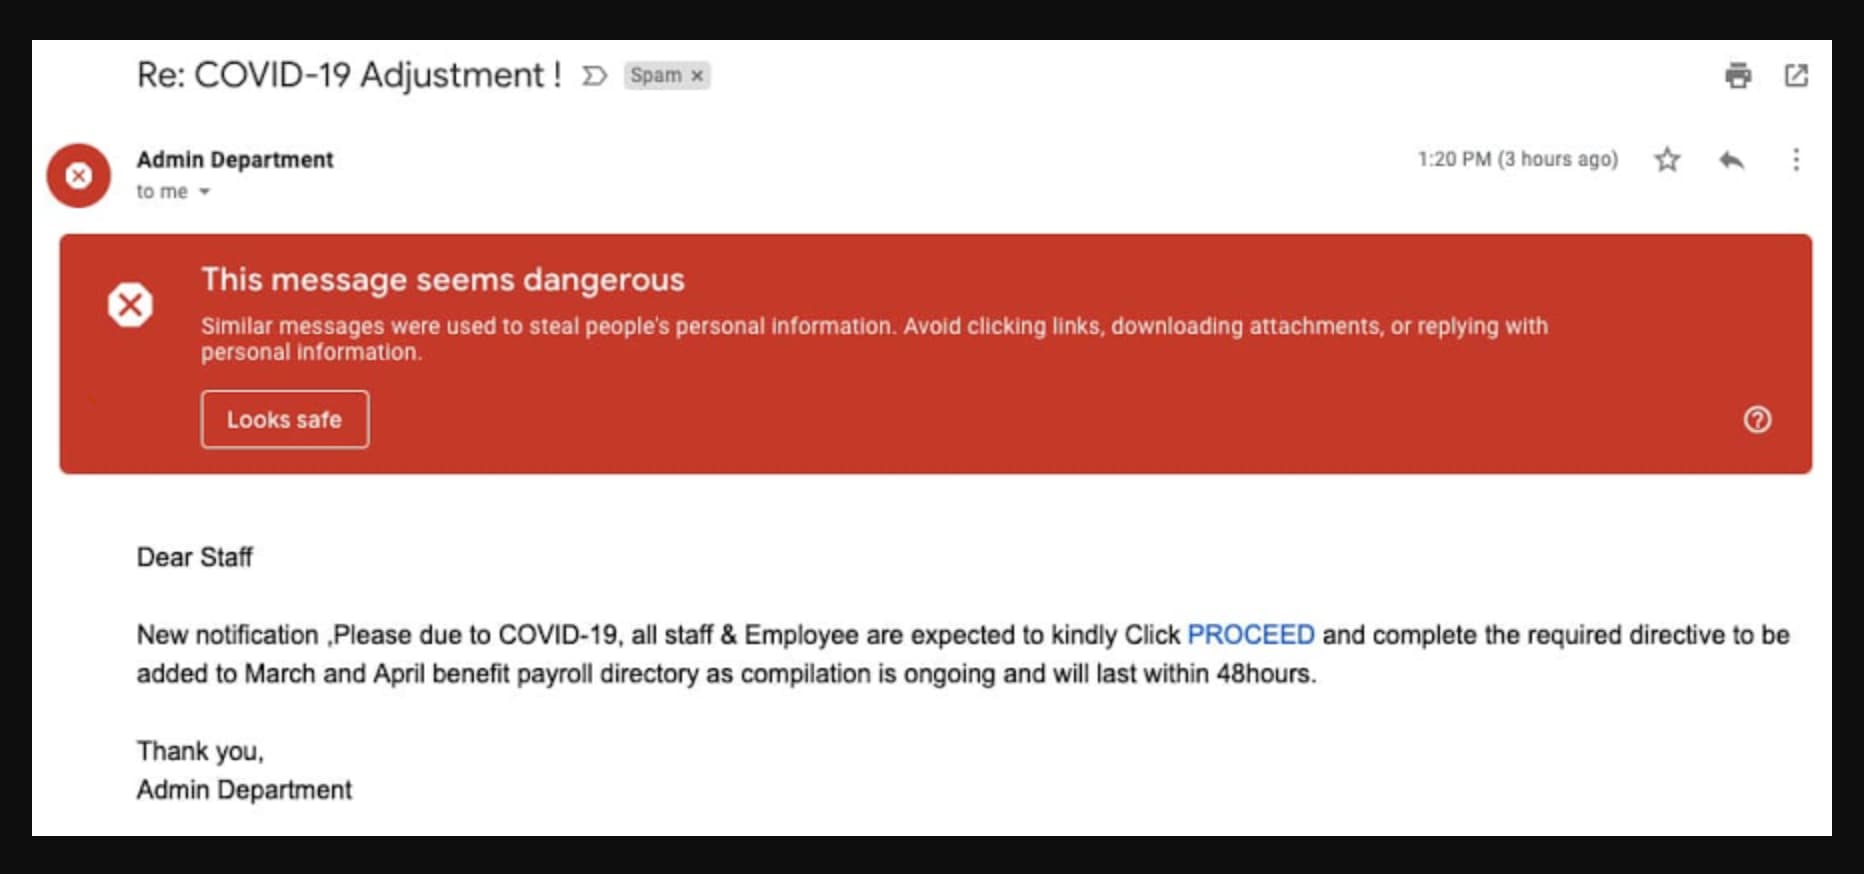Click the label chevron icon beside the subject
Screen dimensions: 1864x874
coord(594,74)
